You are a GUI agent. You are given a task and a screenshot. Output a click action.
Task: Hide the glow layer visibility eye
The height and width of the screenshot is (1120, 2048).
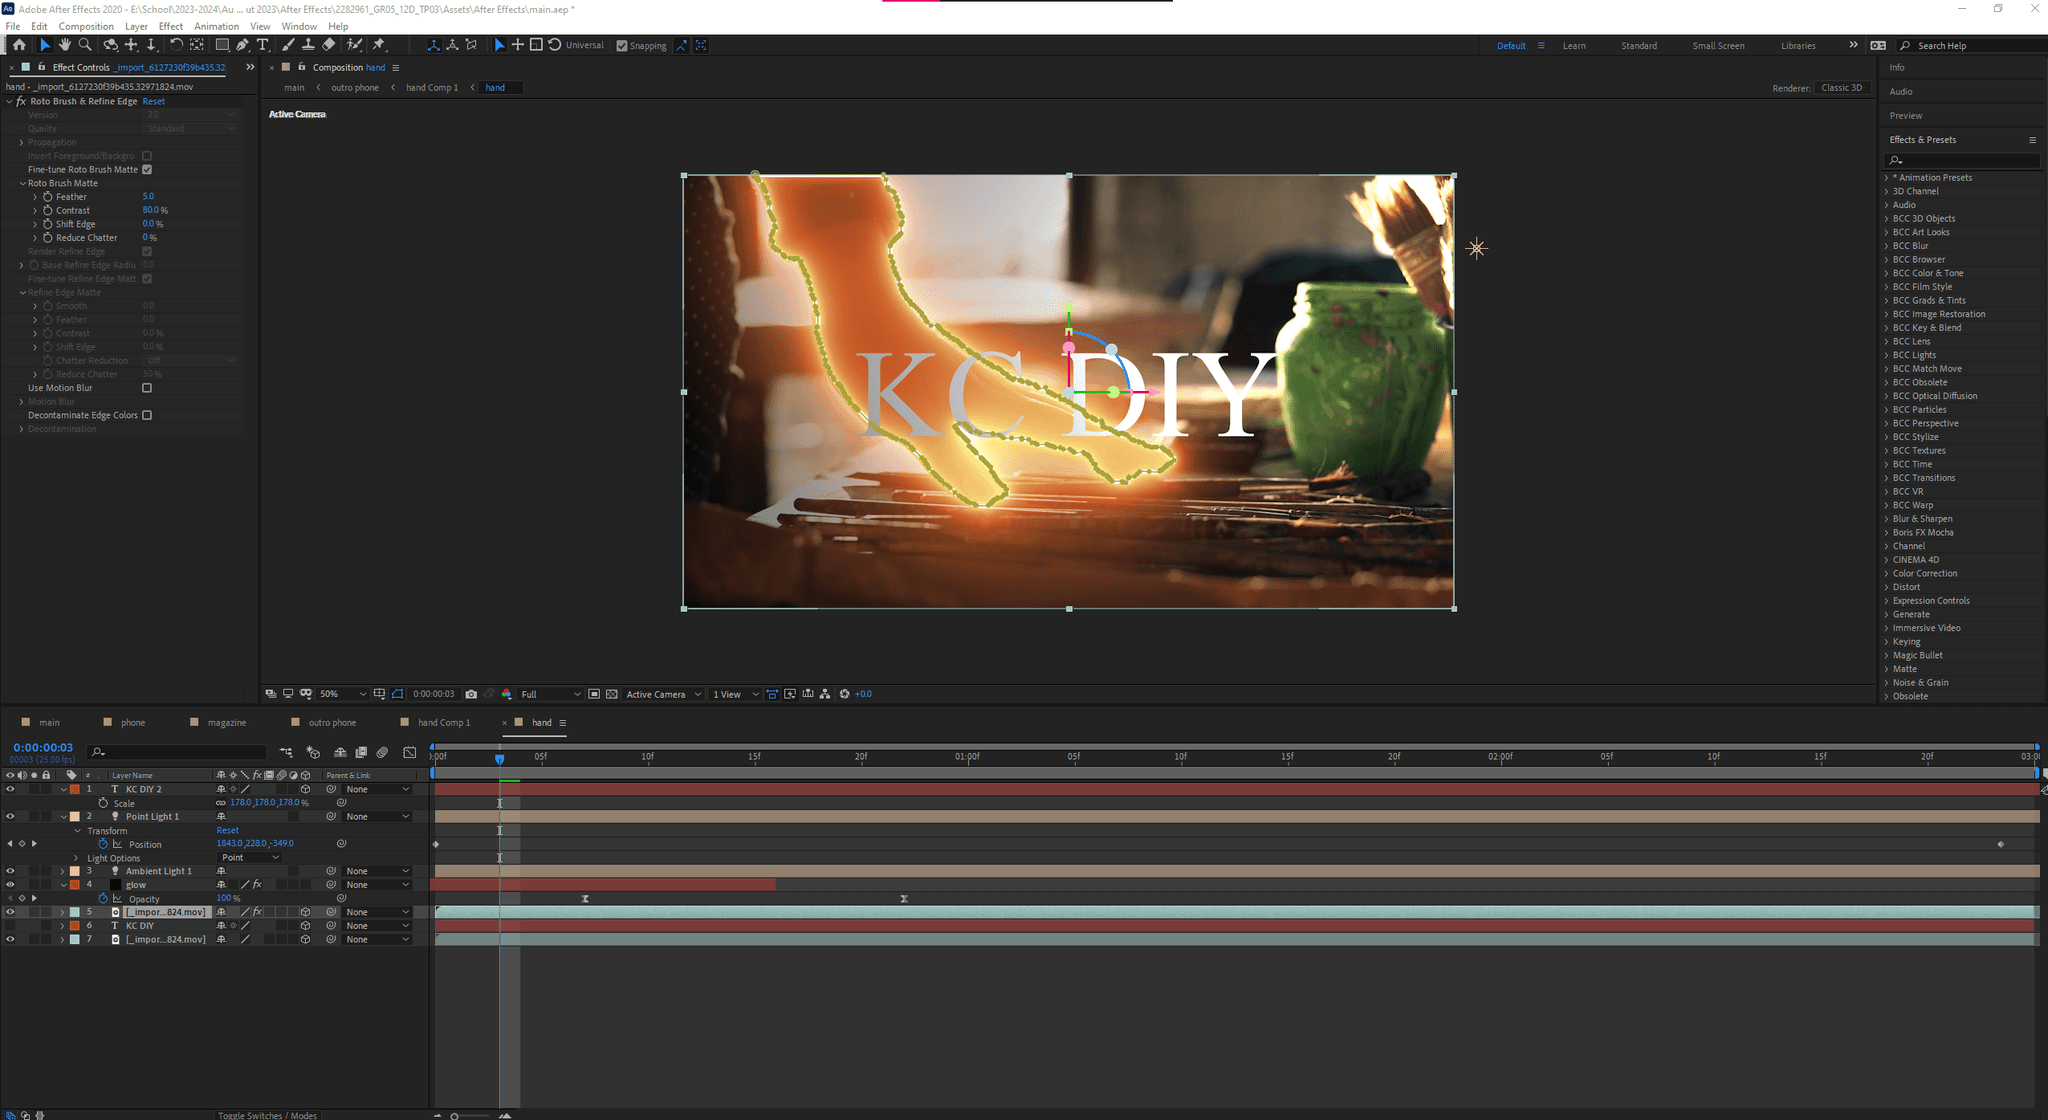pyautogui.click(x=10, y=885)
